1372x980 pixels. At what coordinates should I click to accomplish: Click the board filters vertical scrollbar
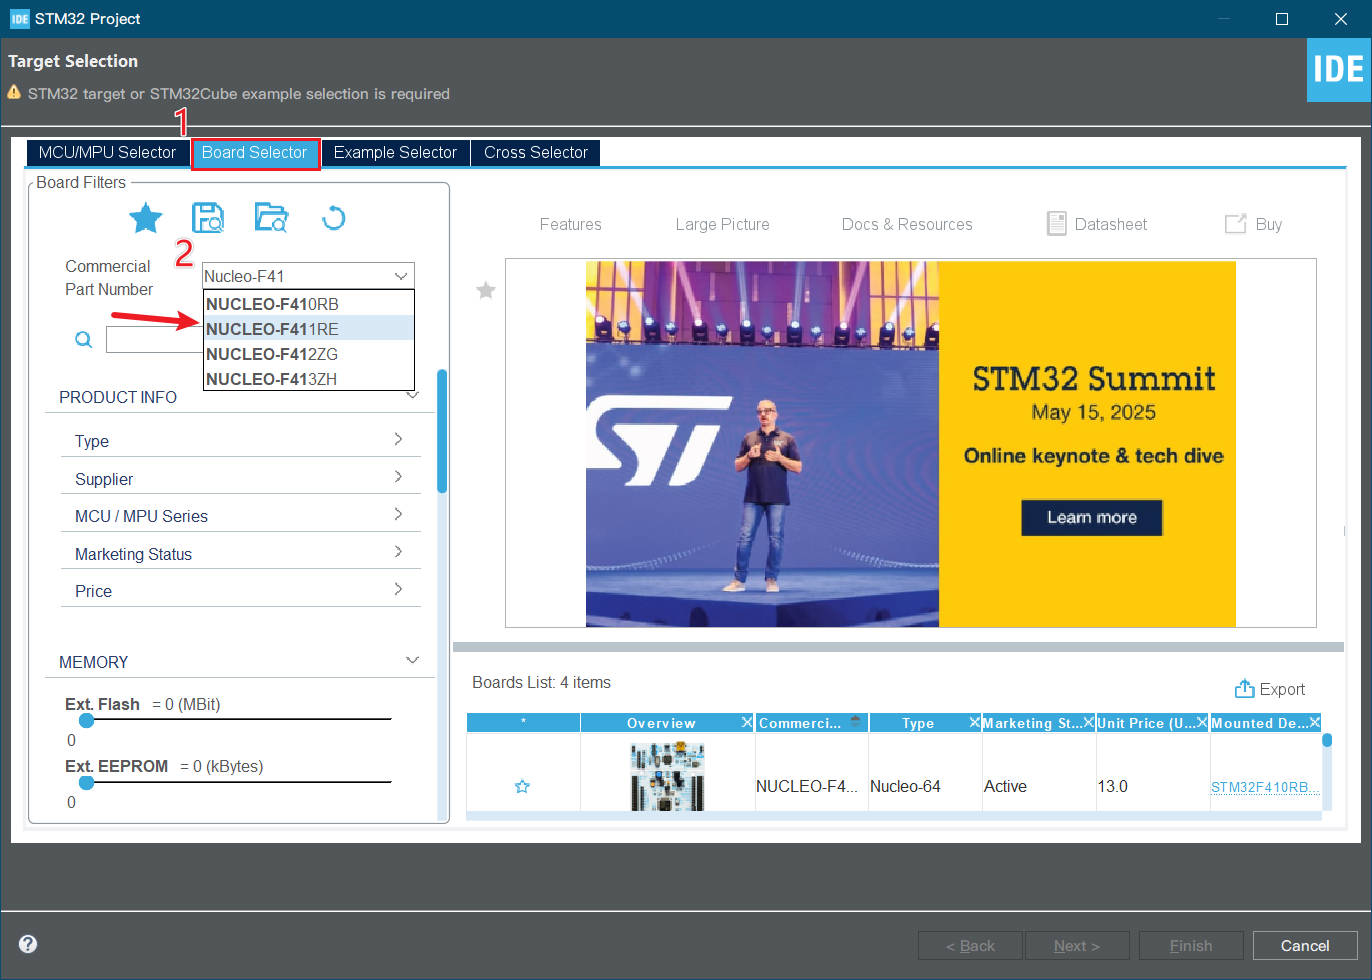click(442, 431)
